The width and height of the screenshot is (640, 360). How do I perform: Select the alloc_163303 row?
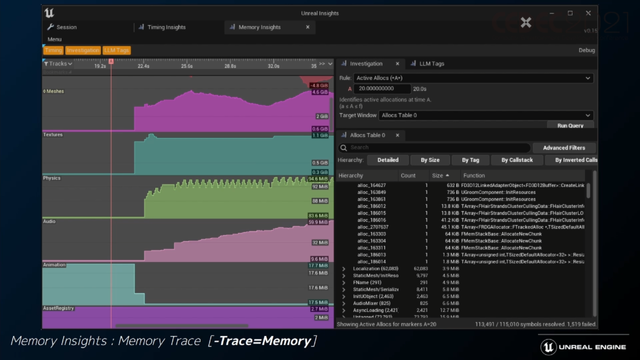[x=461, y=234]
